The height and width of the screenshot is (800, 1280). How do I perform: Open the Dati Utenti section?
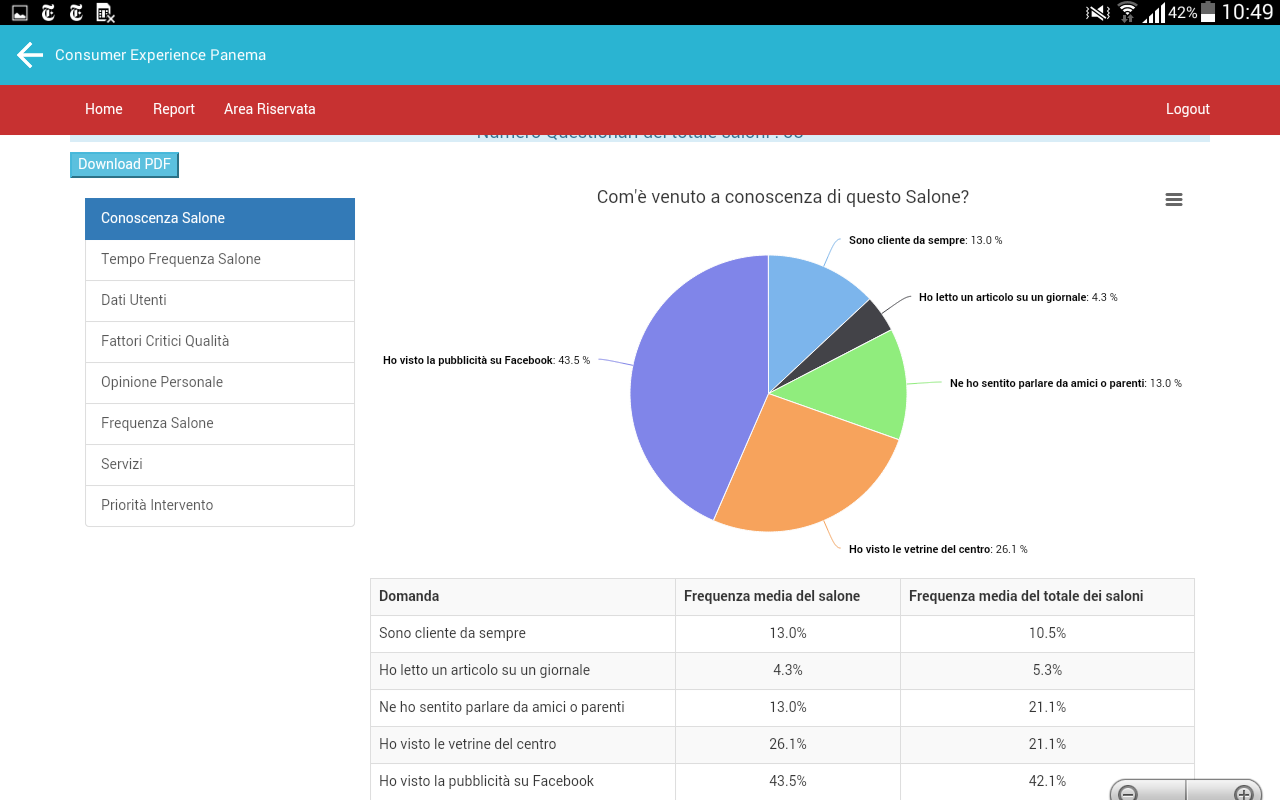(220, 300)
